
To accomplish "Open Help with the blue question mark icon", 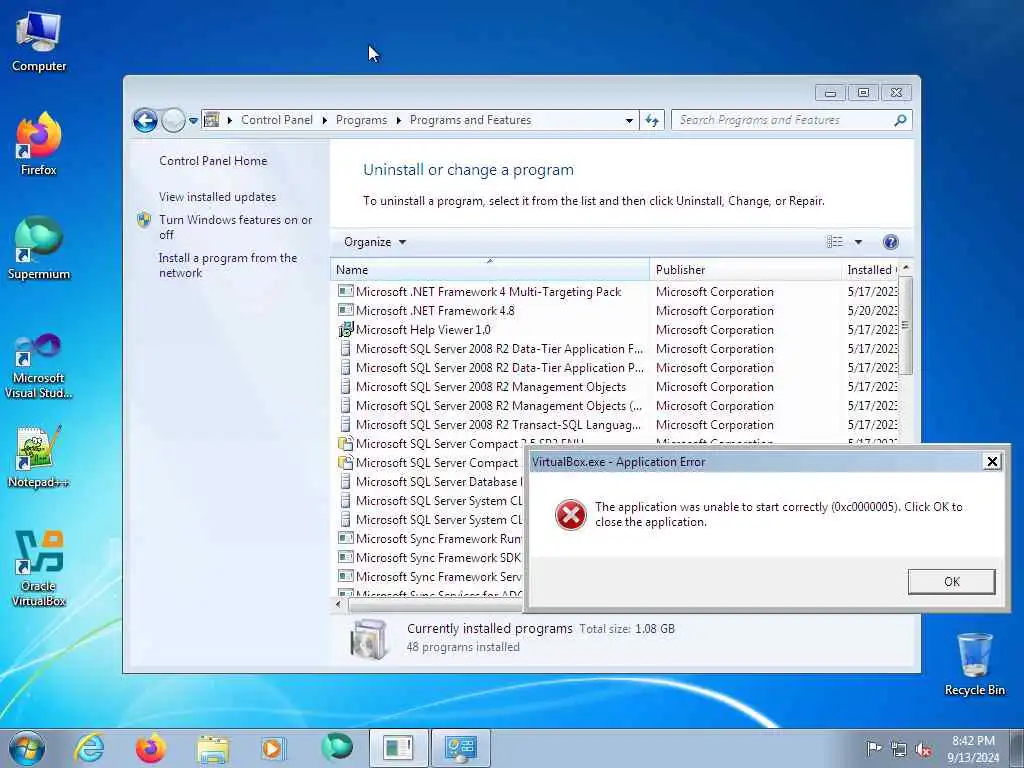I will point(890,242).
